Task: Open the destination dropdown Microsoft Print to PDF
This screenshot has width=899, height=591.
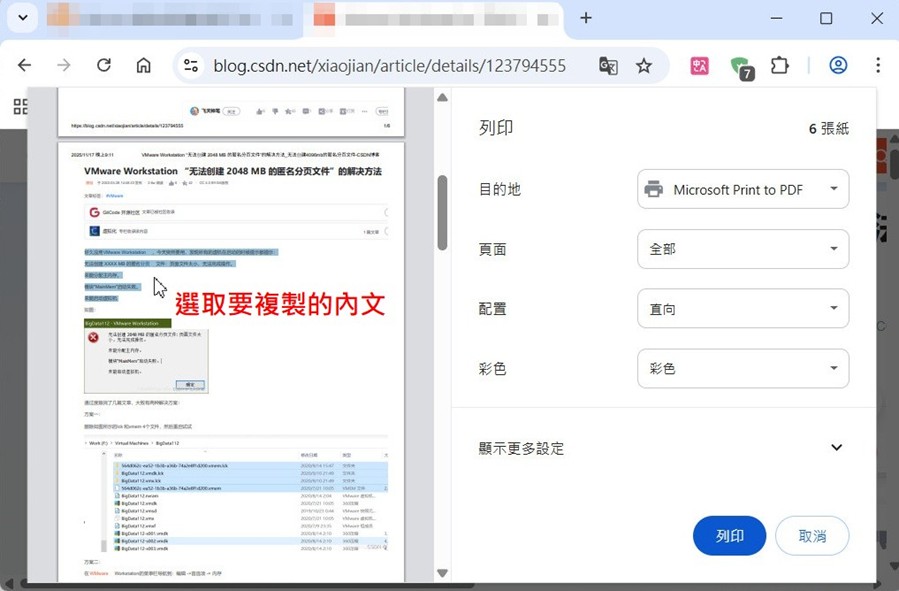Action: click(x=742, y=189)
